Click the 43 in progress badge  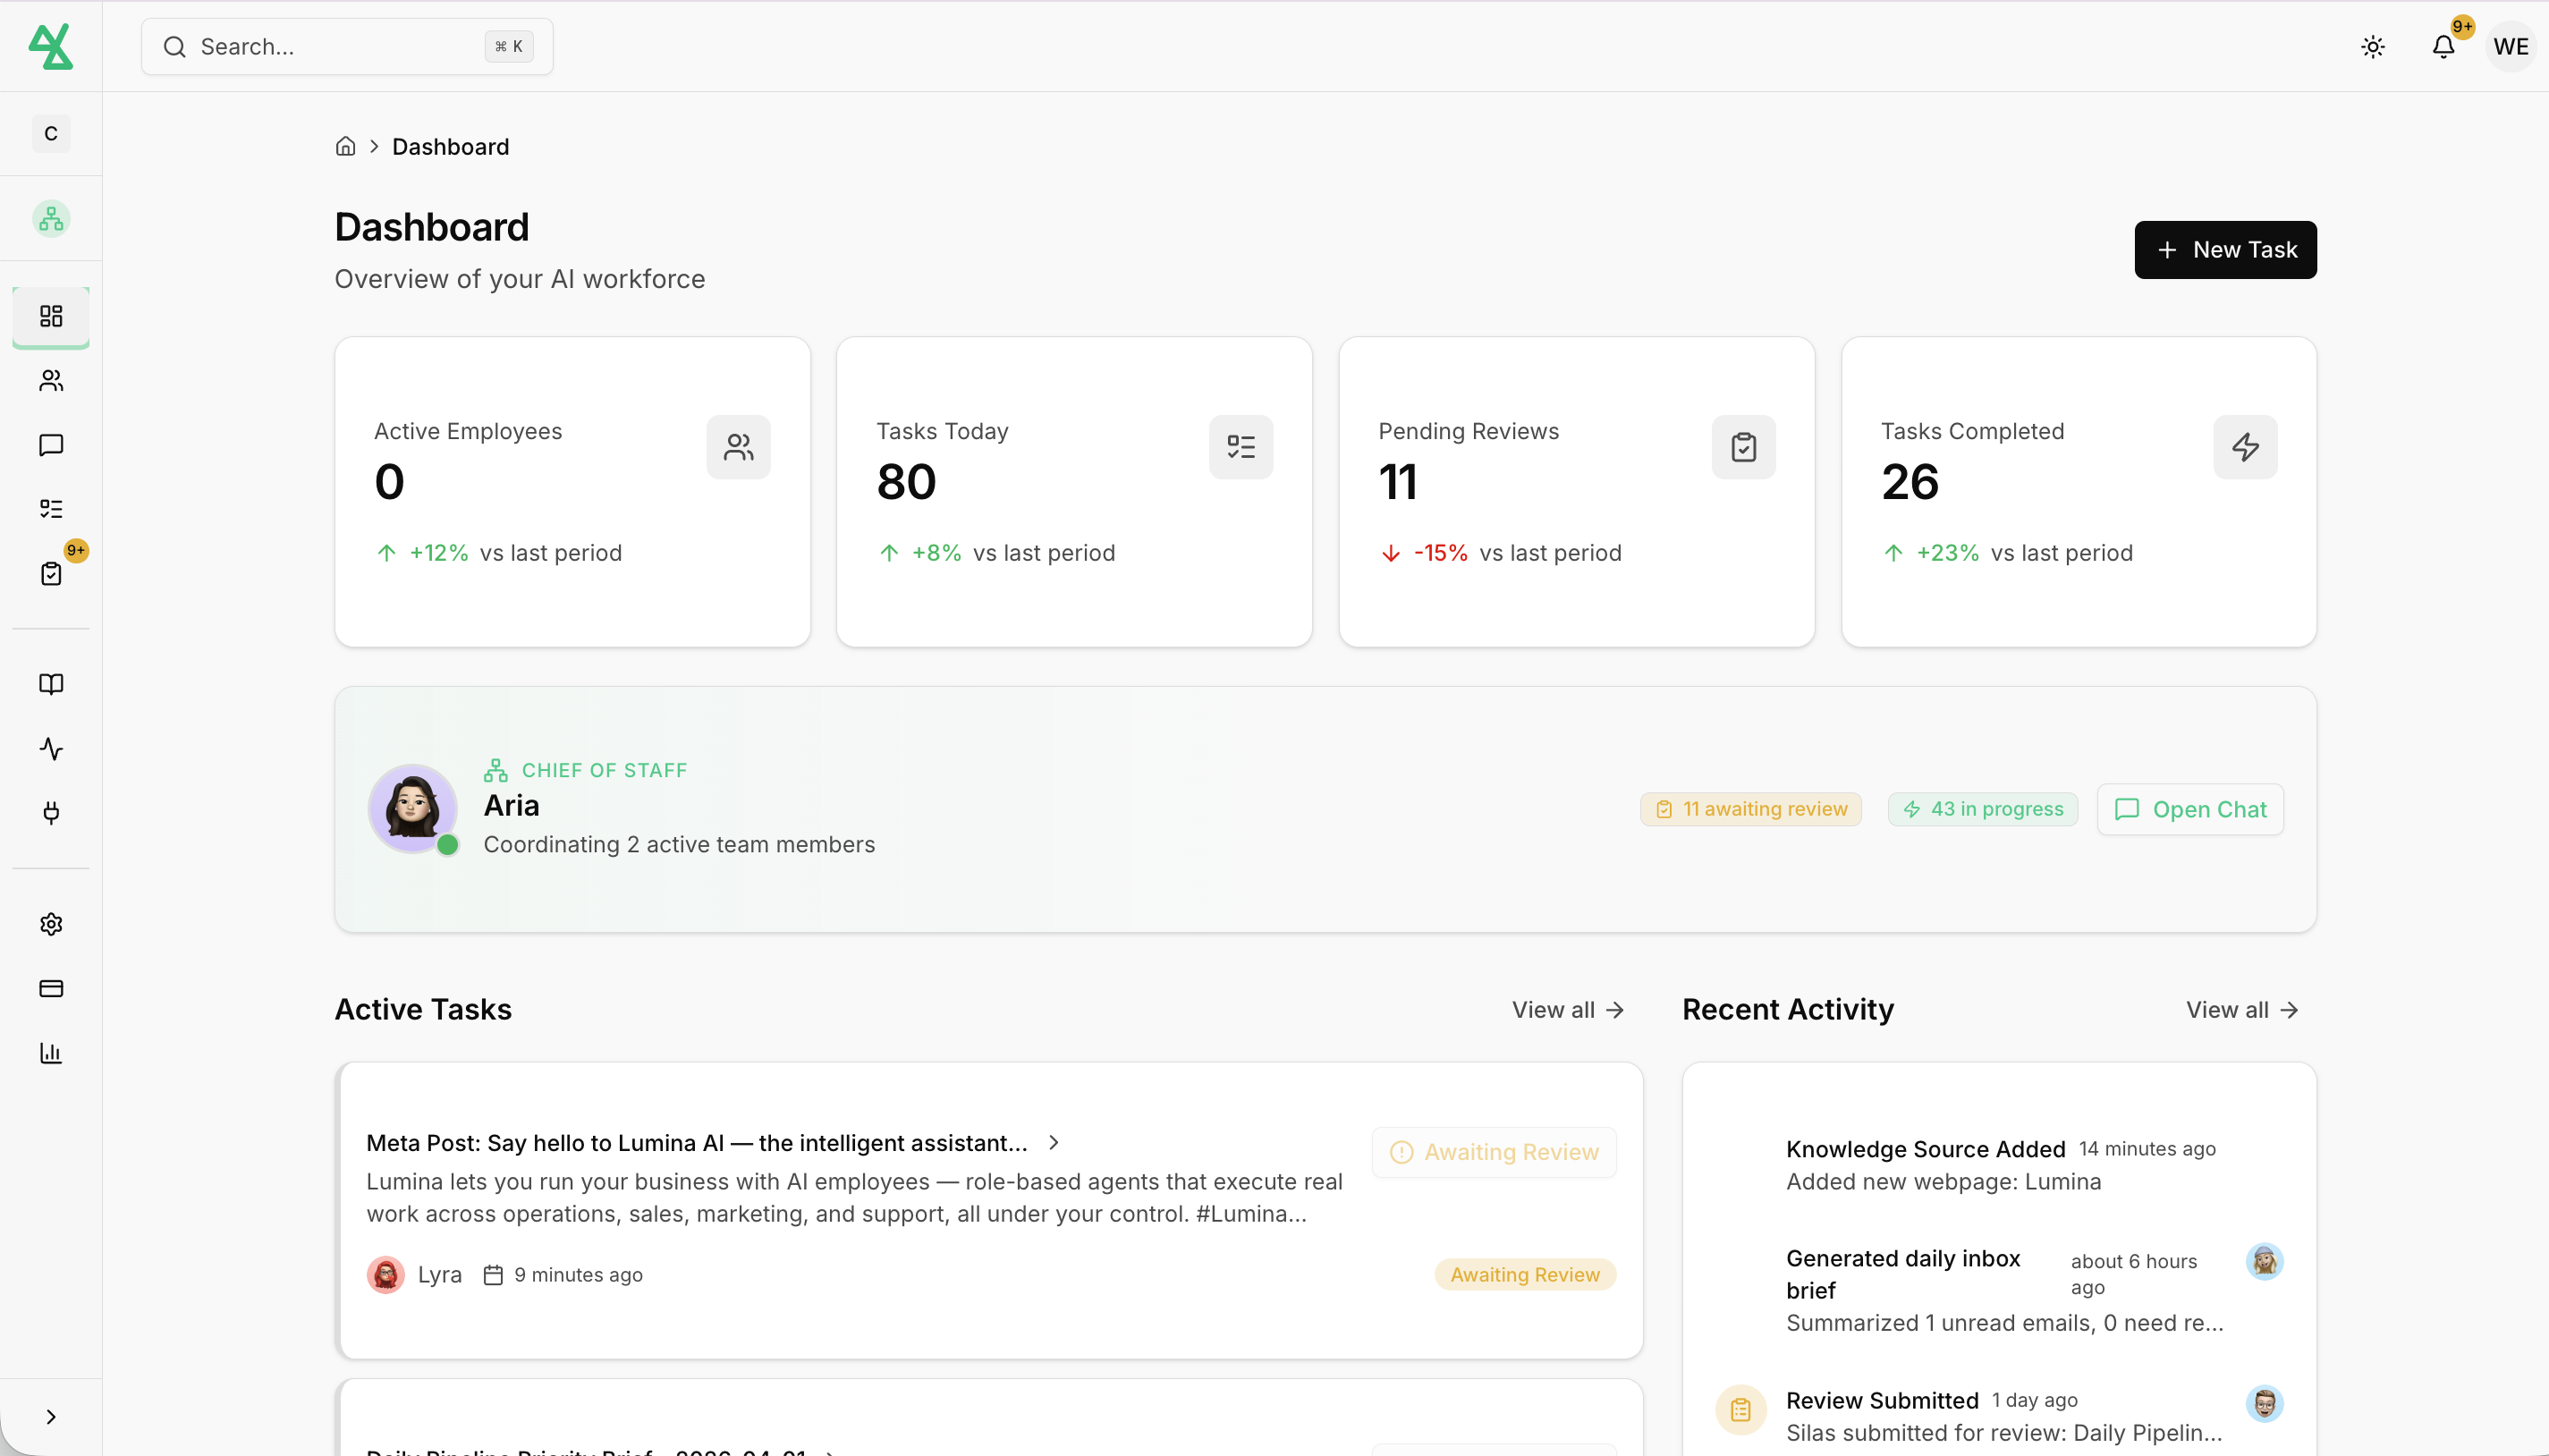[1982, 809]
